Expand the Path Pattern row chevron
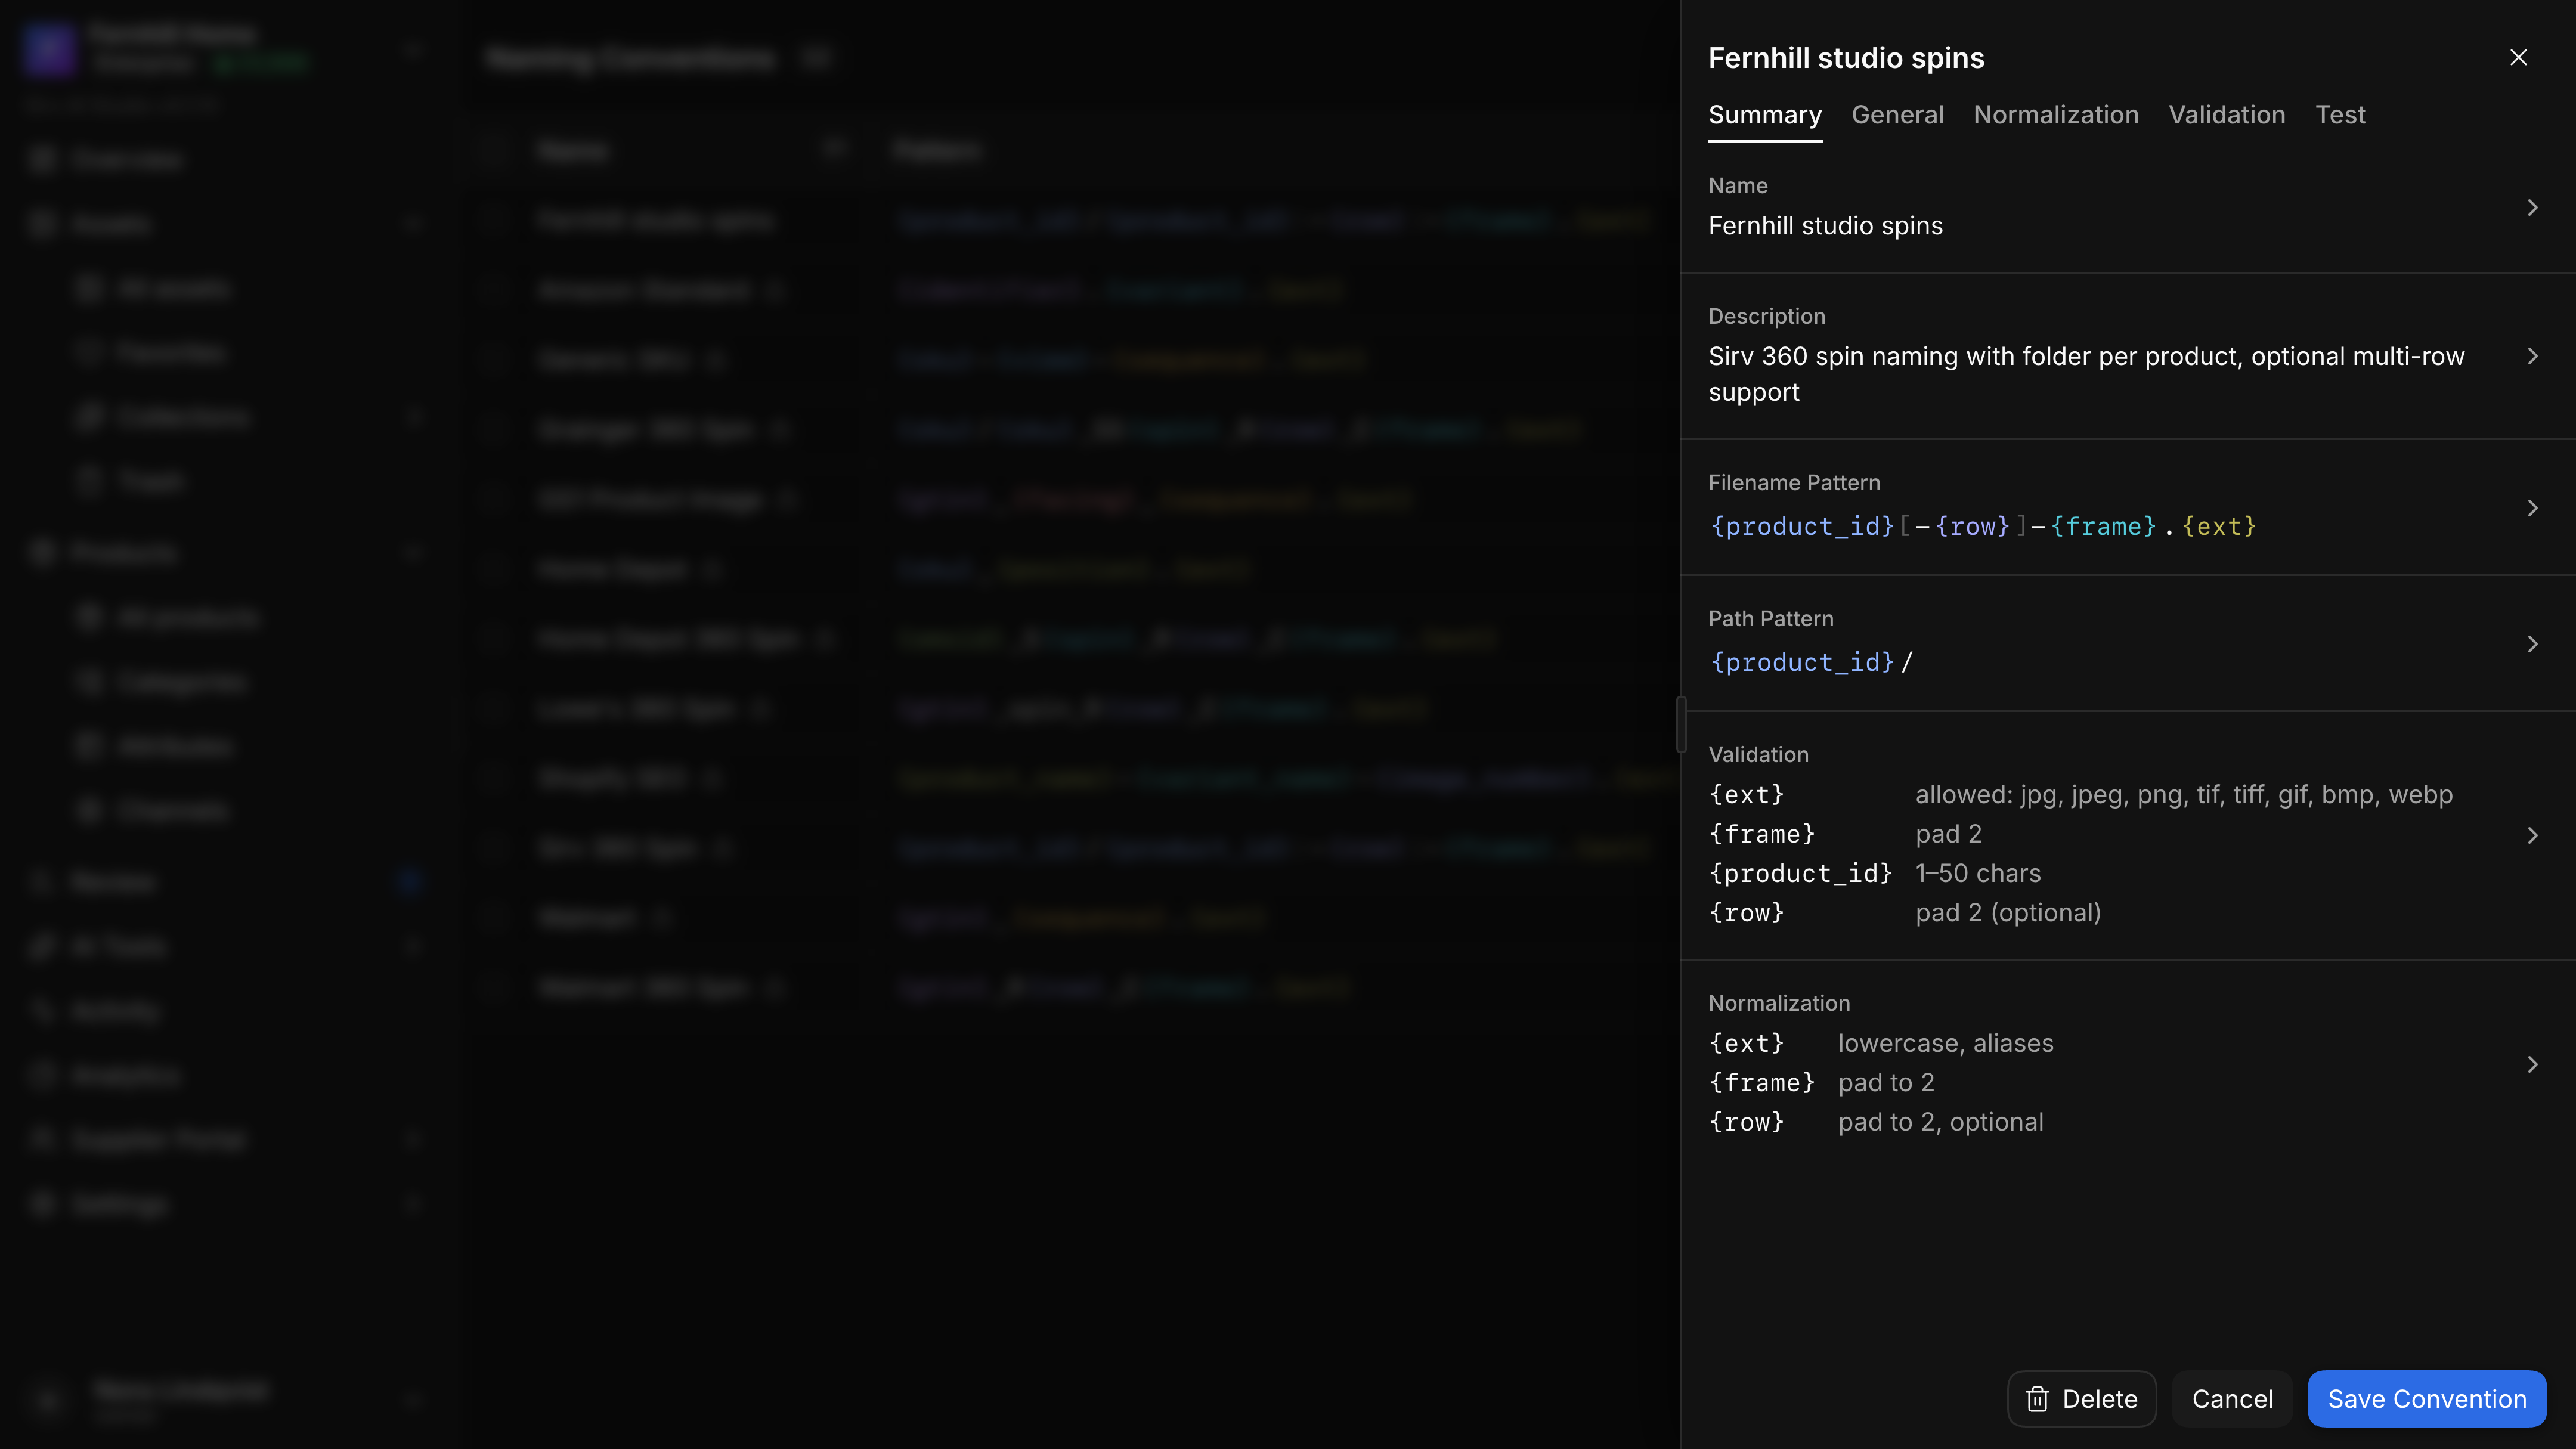This screenshot has width=2576, height=1449. coord(2532,644)
